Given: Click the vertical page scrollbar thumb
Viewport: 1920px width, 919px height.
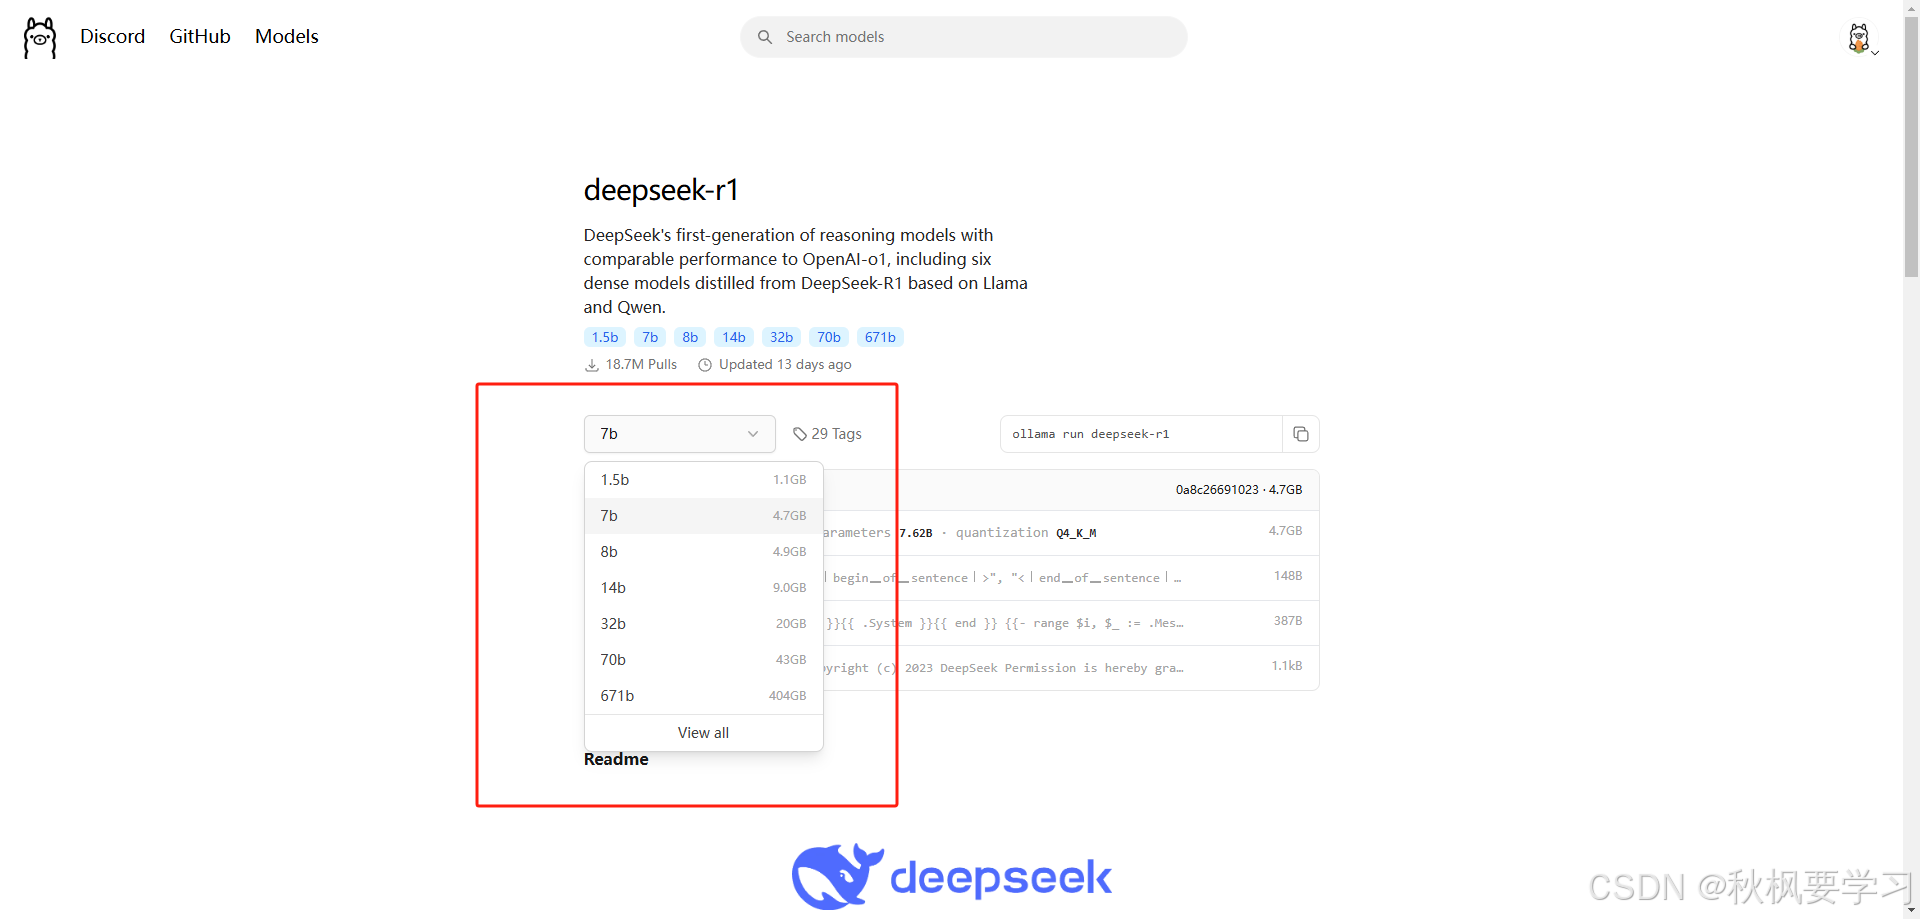Looking at the screenshot, I should click(1911, 147).
